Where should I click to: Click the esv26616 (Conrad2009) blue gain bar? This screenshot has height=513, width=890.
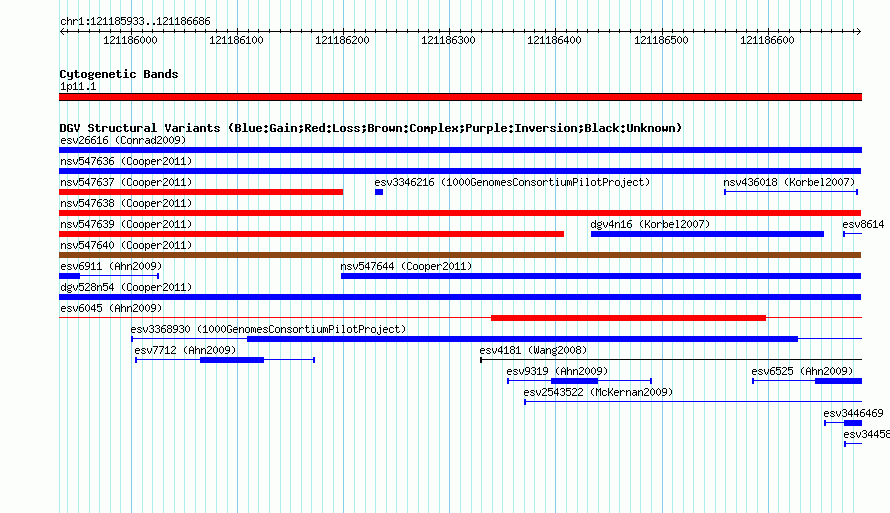click(x=460, y=150)
